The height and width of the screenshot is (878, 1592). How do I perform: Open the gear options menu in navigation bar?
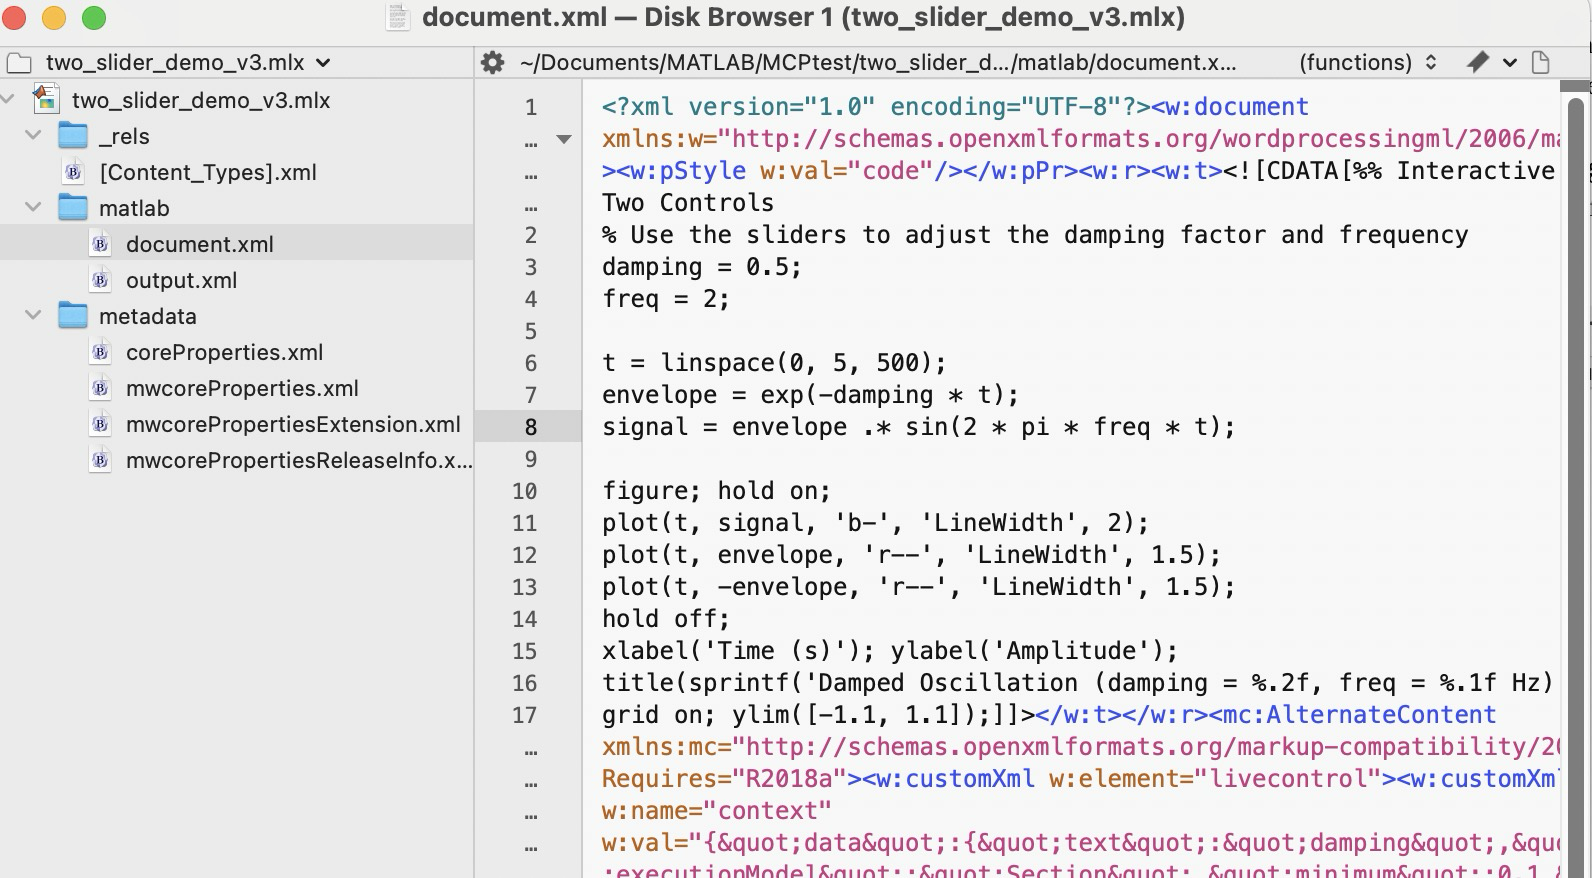[492, 62]
